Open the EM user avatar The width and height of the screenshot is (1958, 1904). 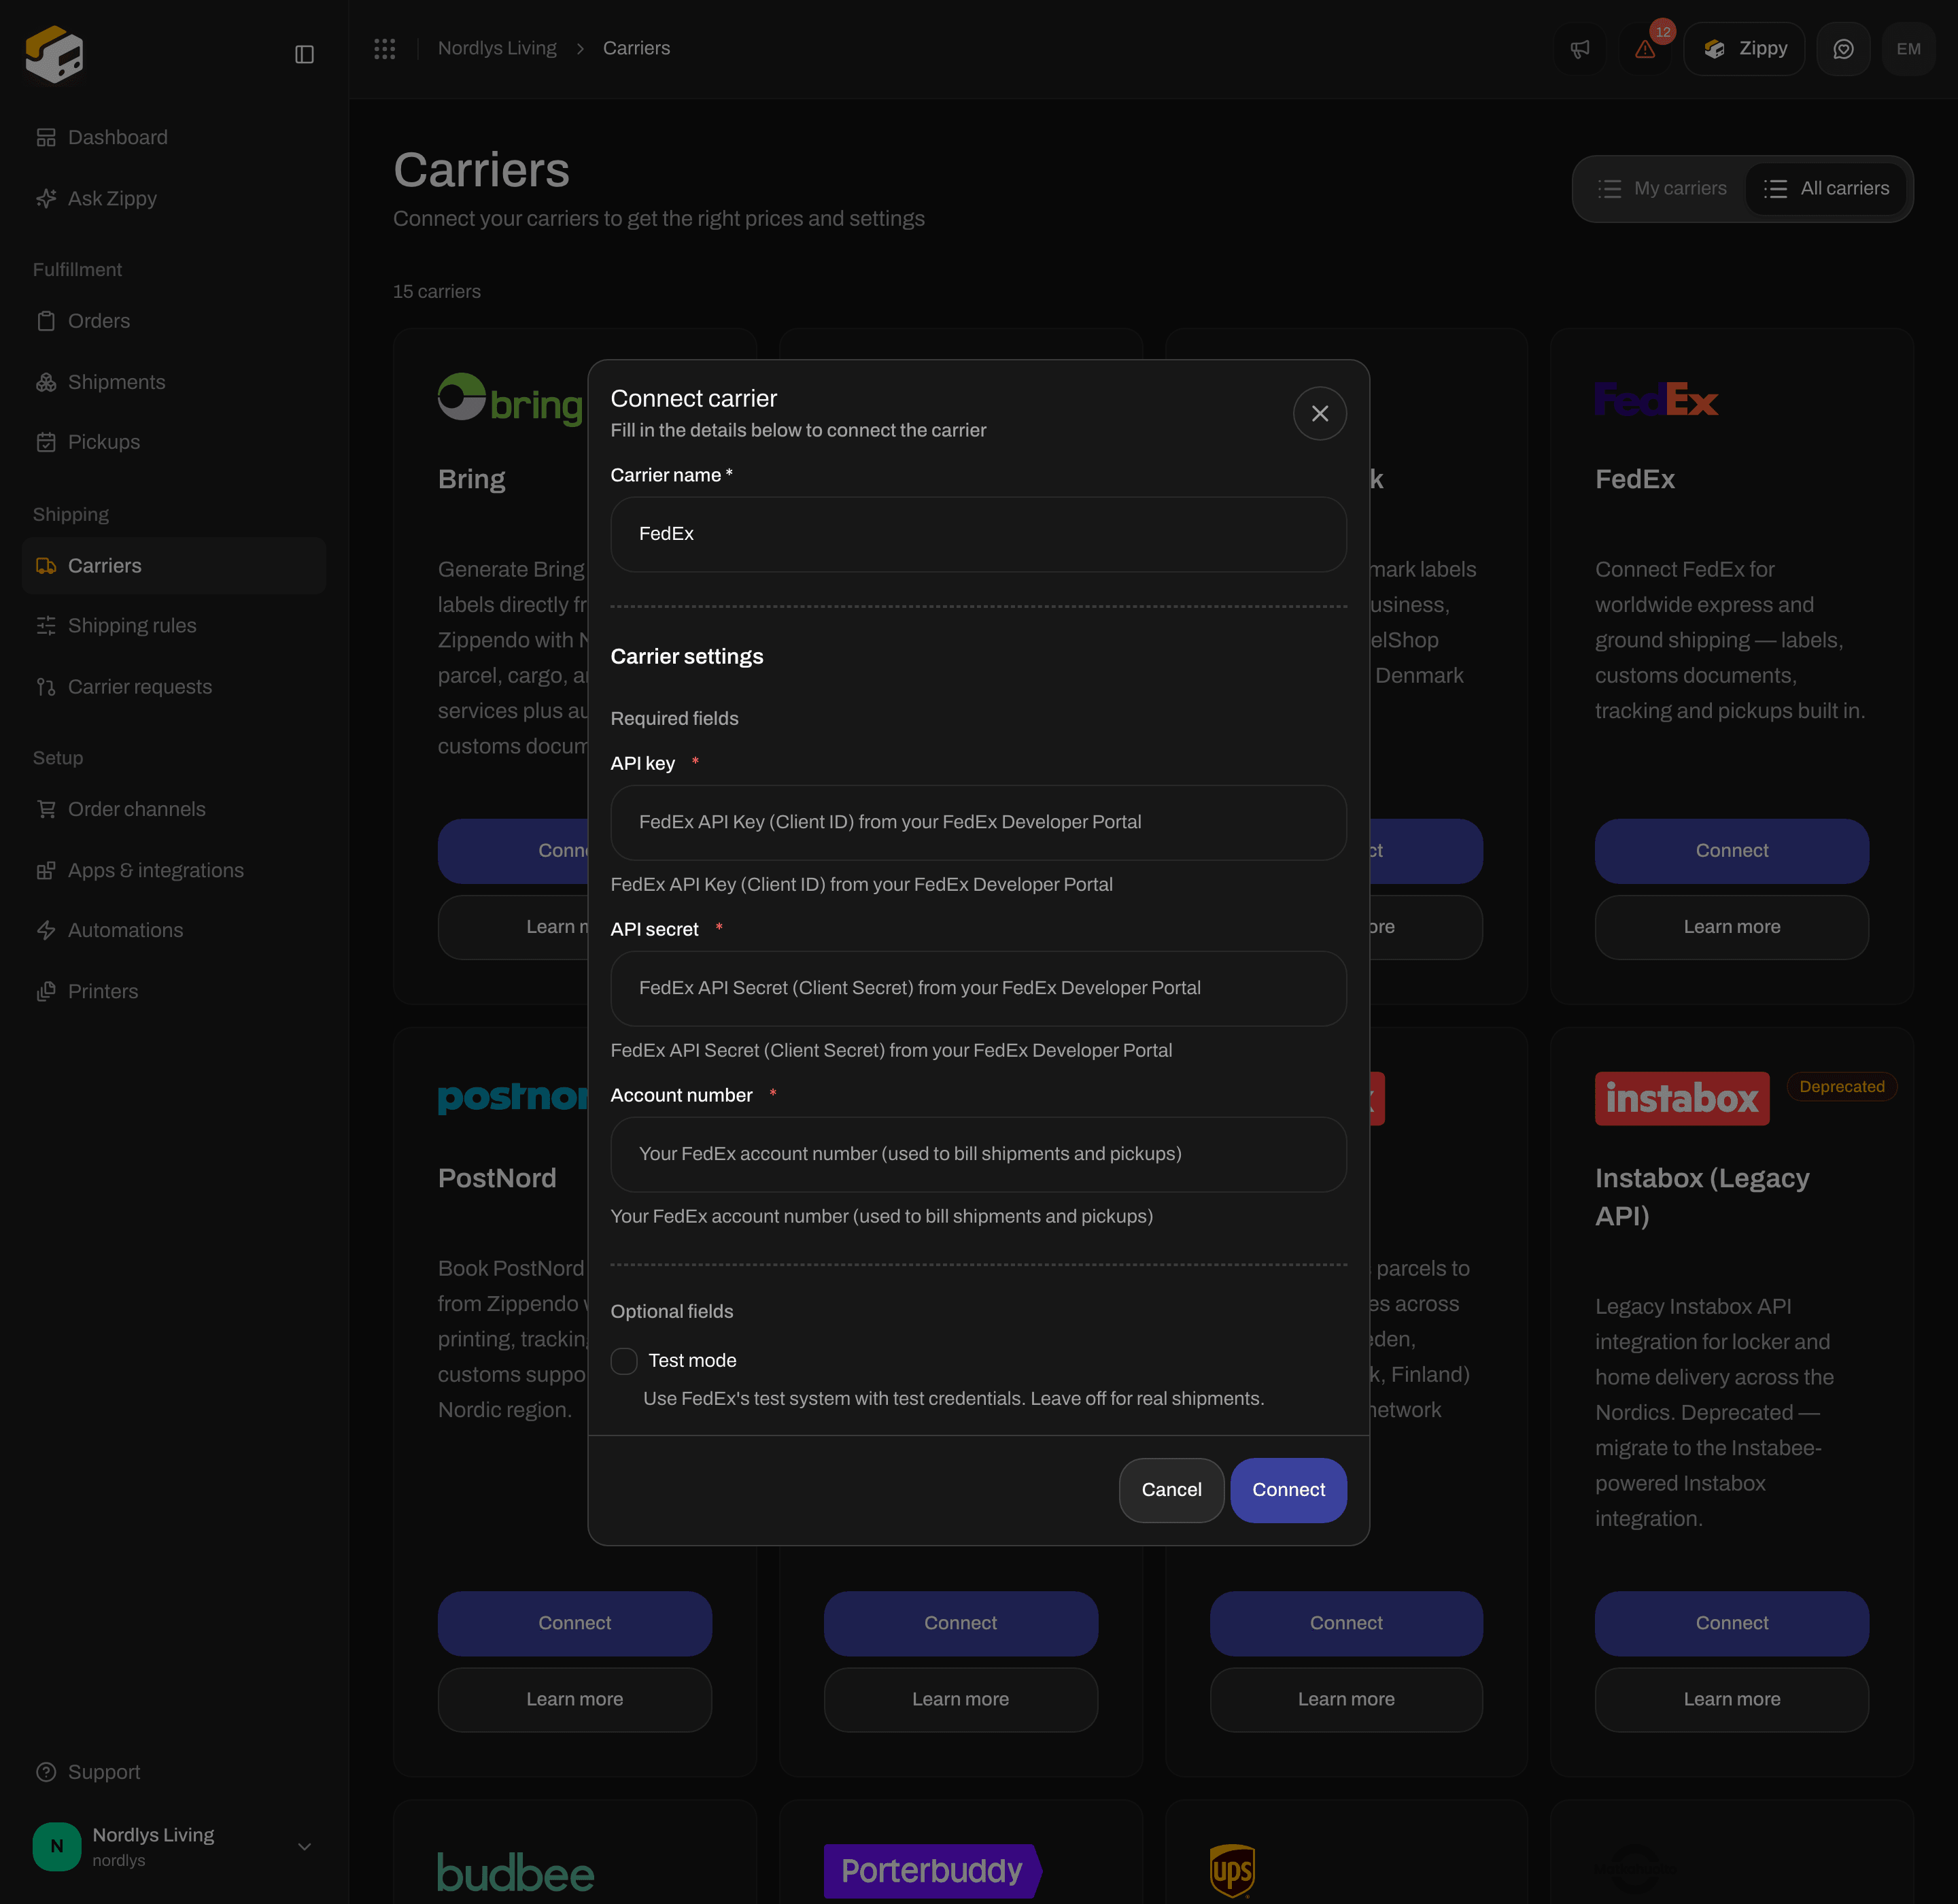tap(1908, 49)
